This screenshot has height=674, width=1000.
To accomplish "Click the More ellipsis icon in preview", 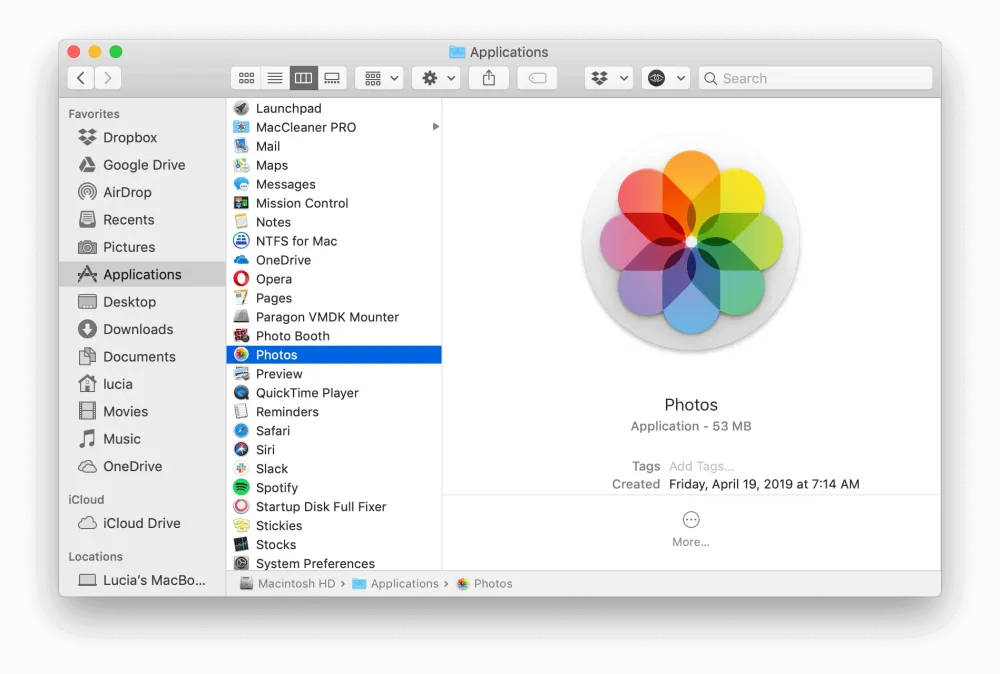I will click(691, 520).
